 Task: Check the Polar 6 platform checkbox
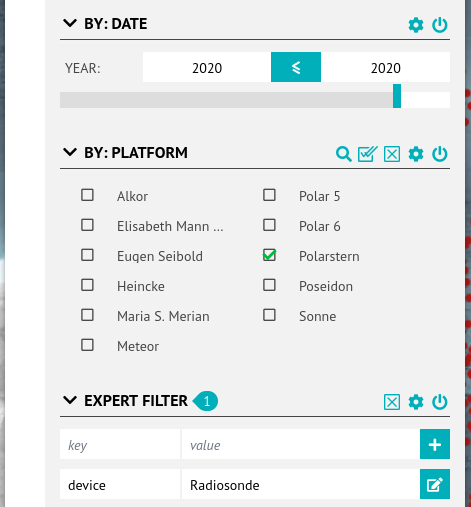269,225
